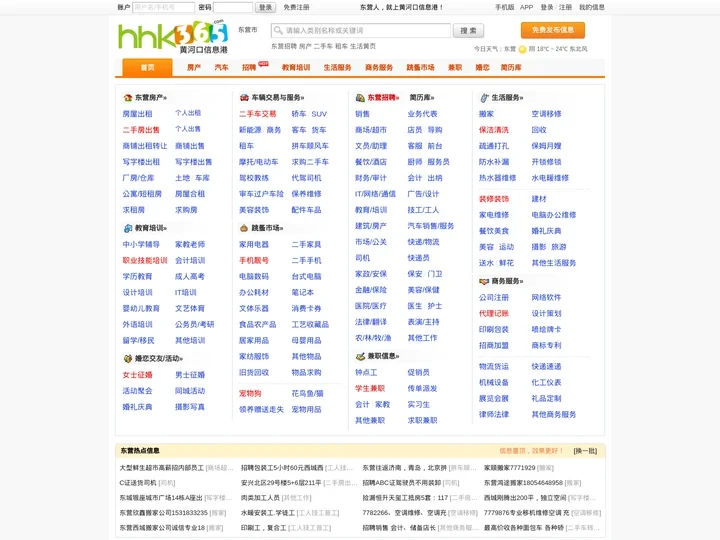Click the icon beside 东营招聘 heading

click(360, 98)
